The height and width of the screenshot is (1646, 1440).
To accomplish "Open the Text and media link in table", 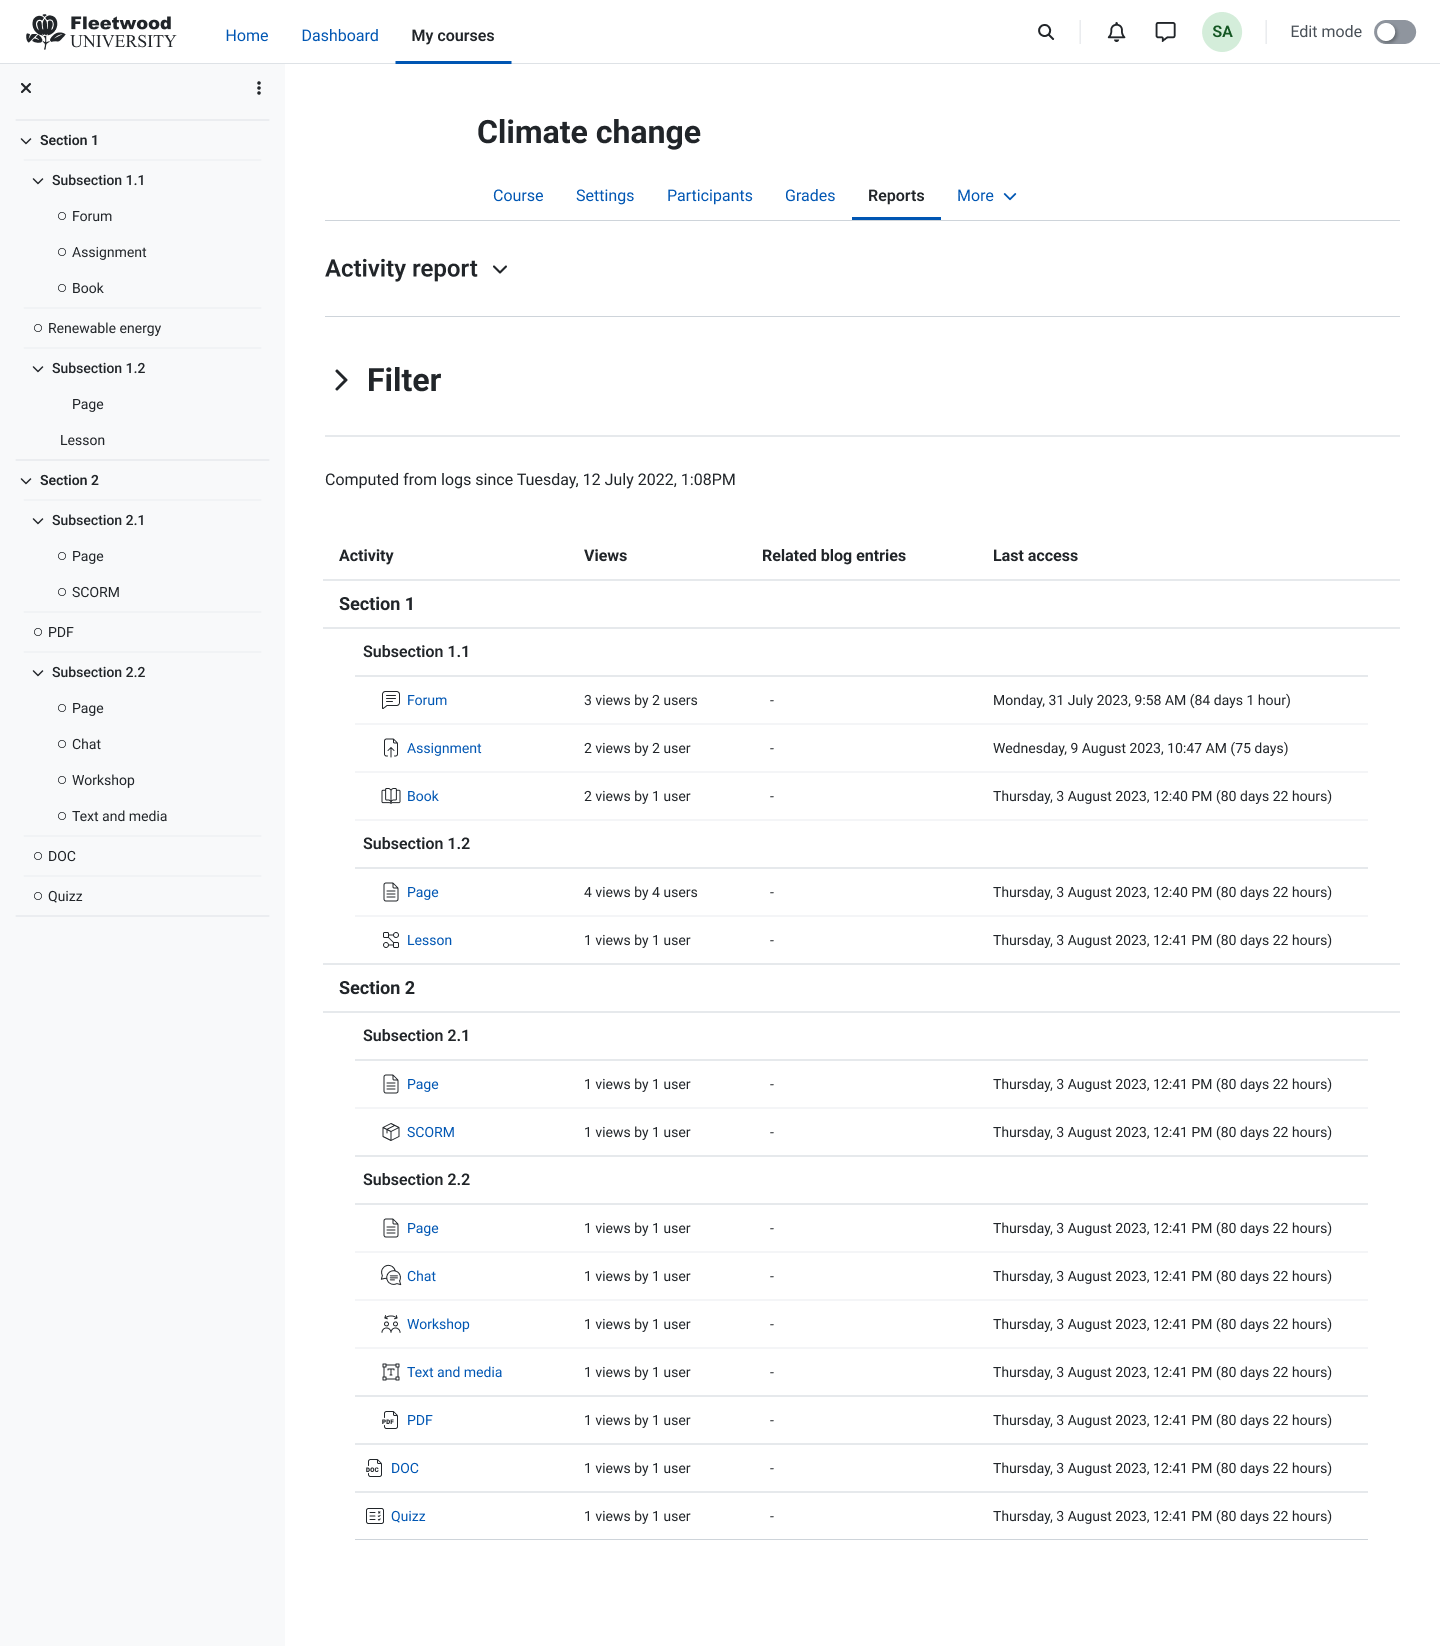I will click(x=454, y=1372).
